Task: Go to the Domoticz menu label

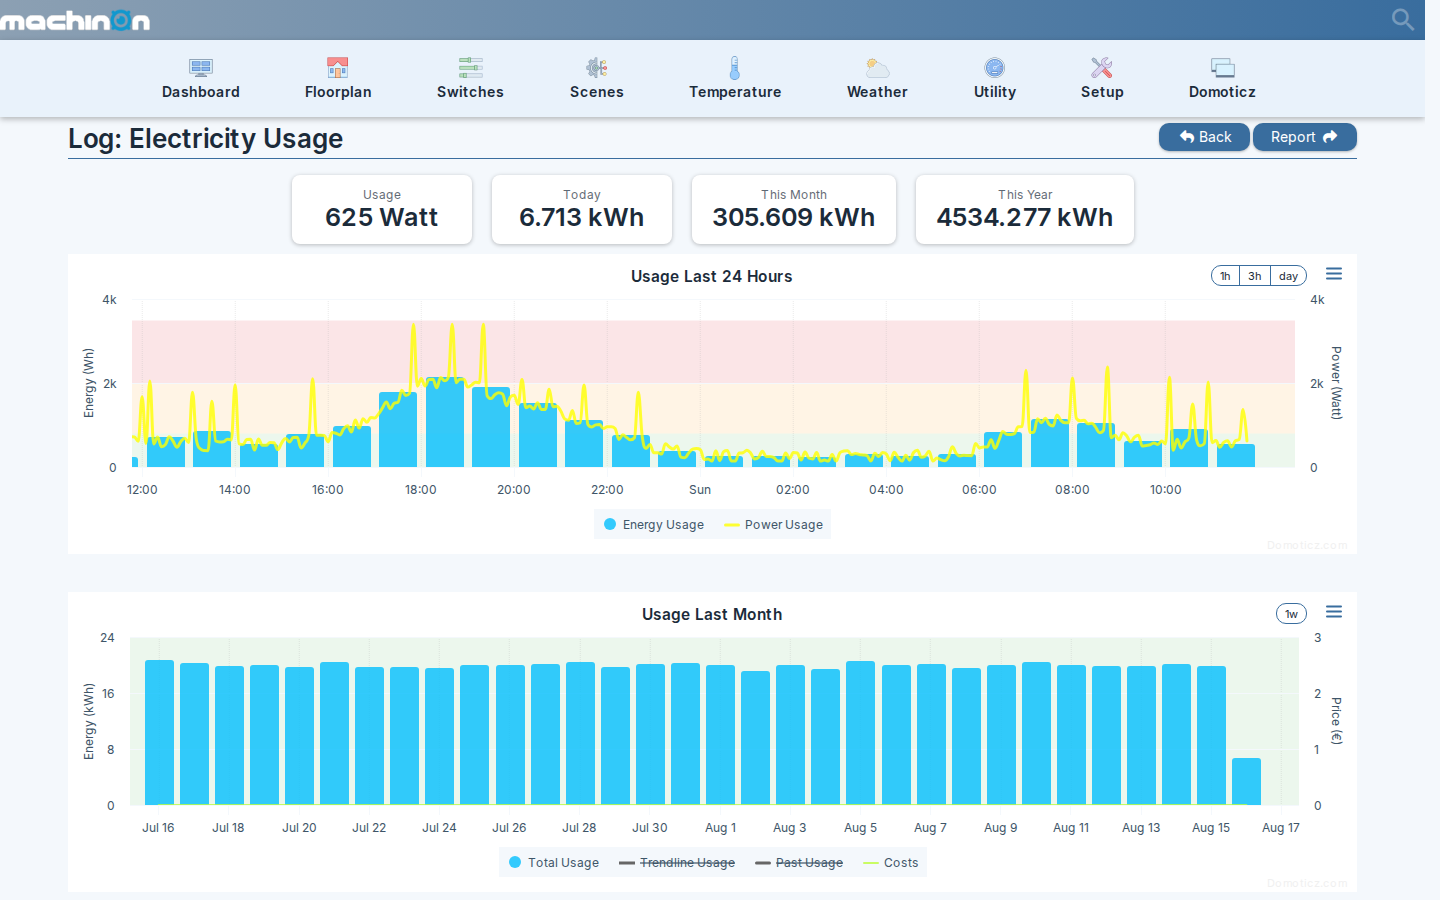Action: [x=1223, y=92]
